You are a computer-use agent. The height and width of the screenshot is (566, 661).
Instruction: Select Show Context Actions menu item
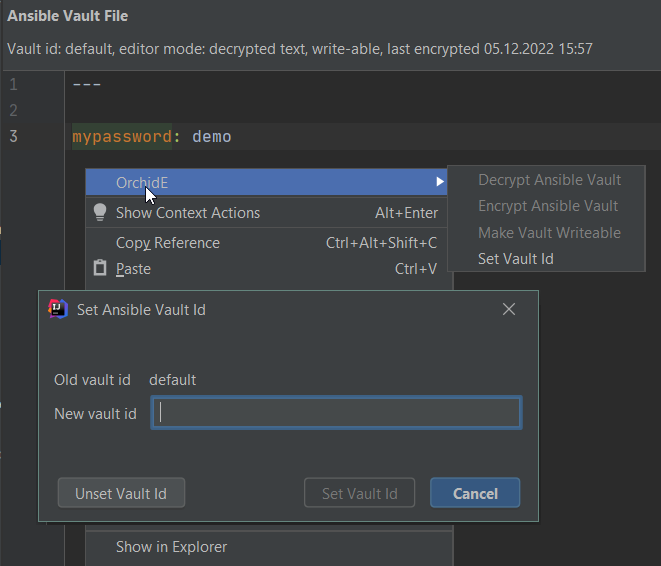point(266,213)
